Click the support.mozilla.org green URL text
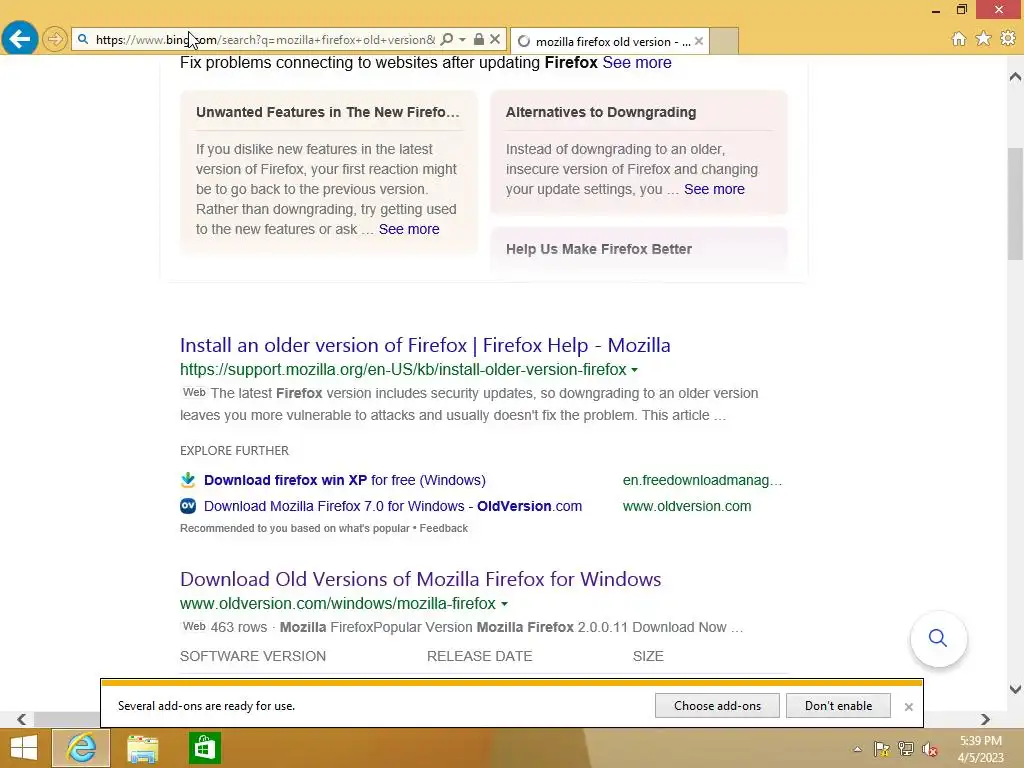 (x=403, y=370)
